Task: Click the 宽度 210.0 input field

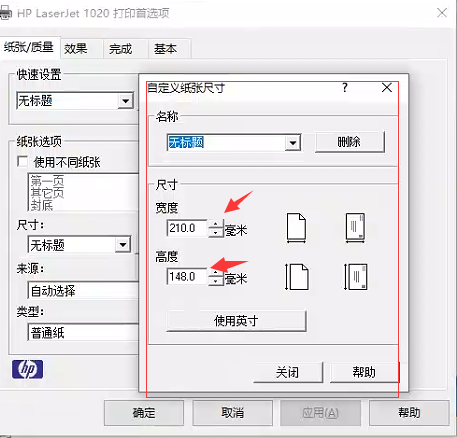Action: [187, 228]
